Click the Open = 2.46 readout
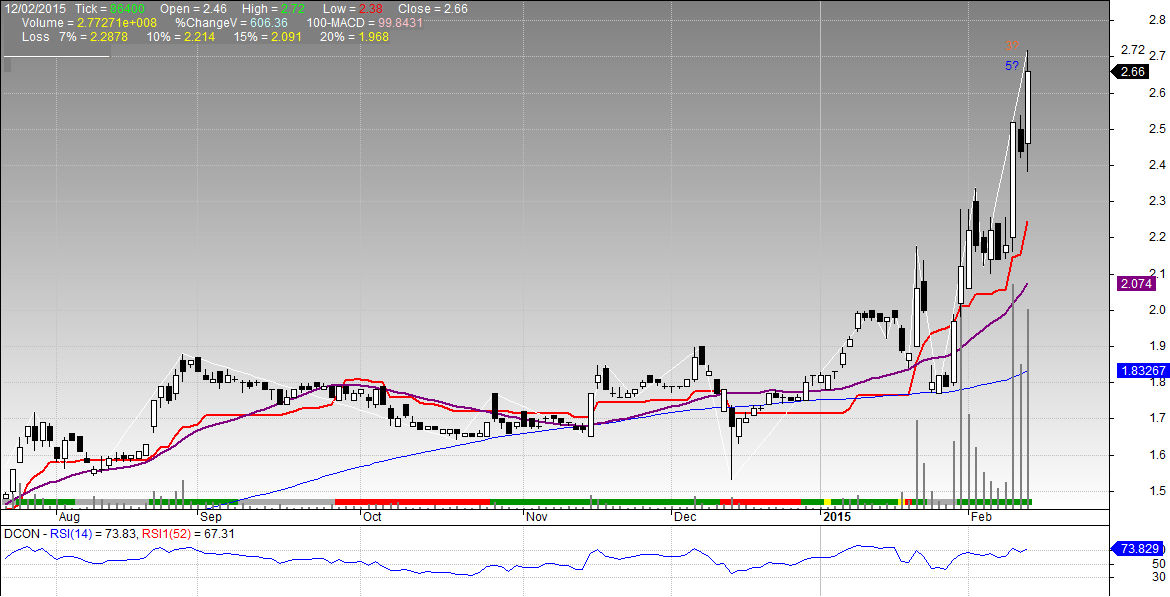The image size is (1170, 597). pos(193,9)
